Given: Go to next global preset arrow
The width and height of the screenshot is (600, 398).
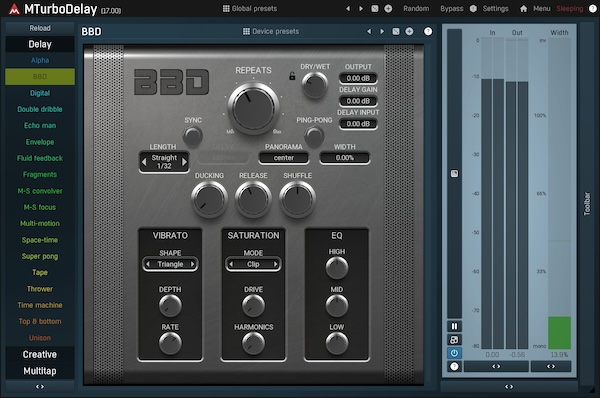Looking at the screenshot, I should [361, 8].
